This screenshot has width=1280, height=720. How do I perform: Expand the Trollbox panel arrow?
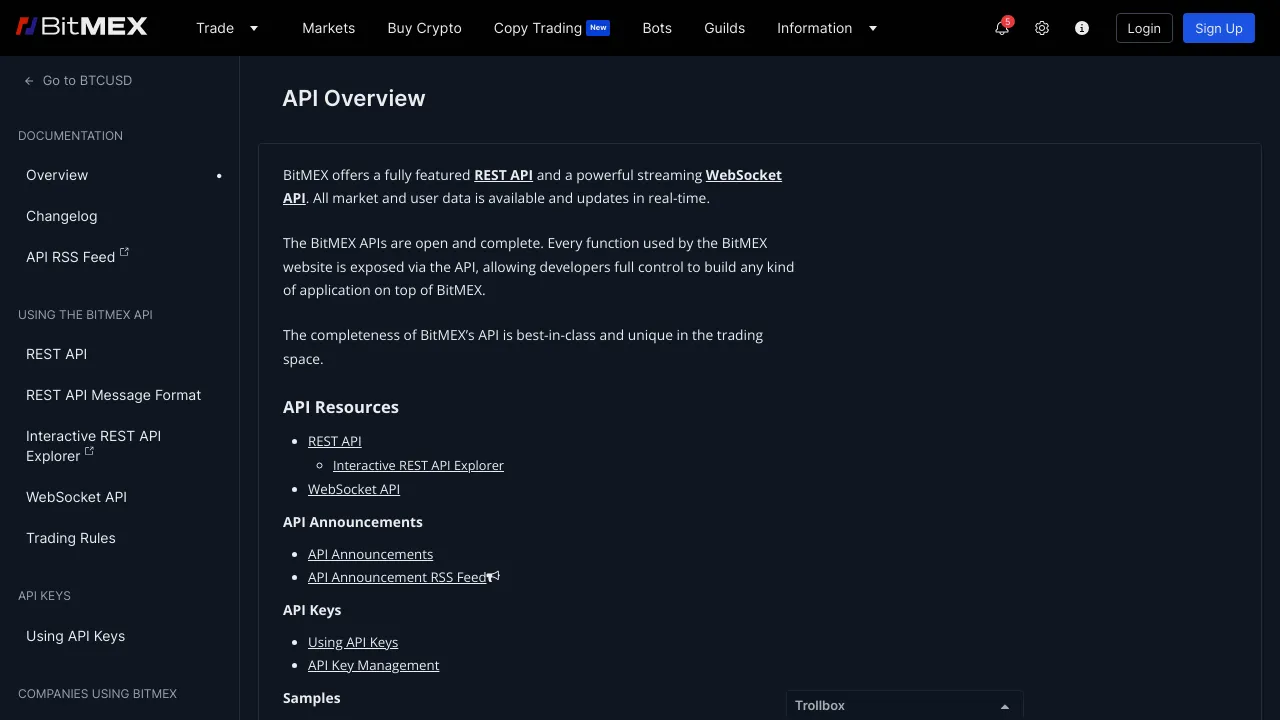(1005, 706)
